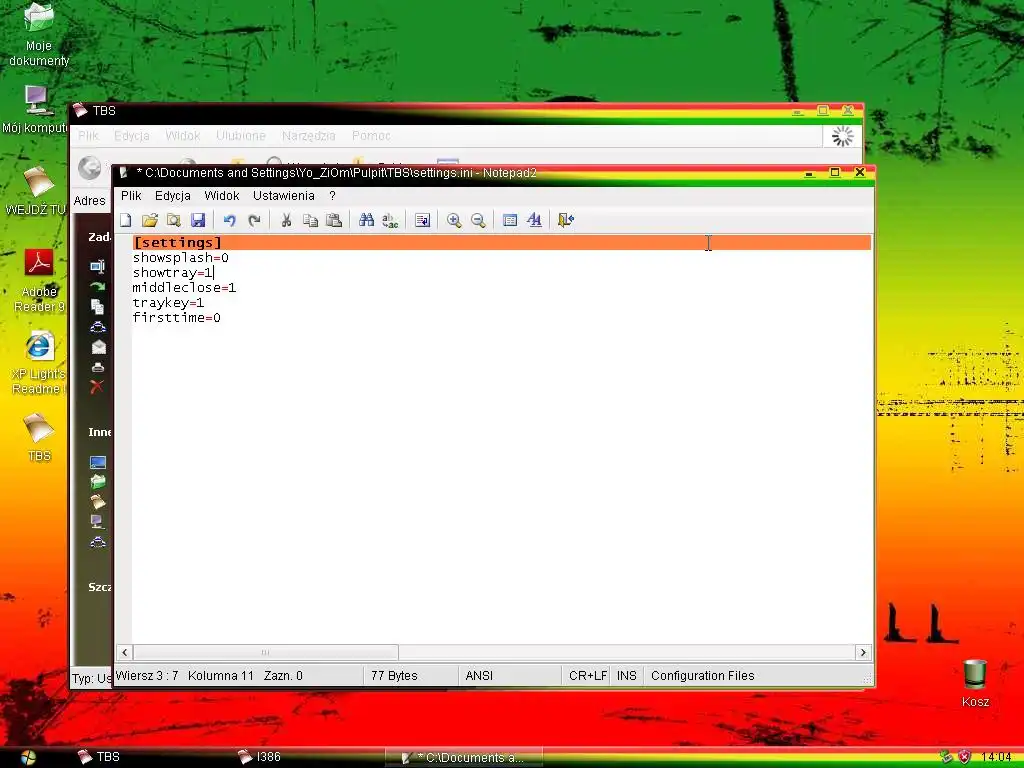The width and height of the screenshot is (1024, 768).
Task: Open a file via Notepad2 toolbar
Action: [x=150, y=220]
